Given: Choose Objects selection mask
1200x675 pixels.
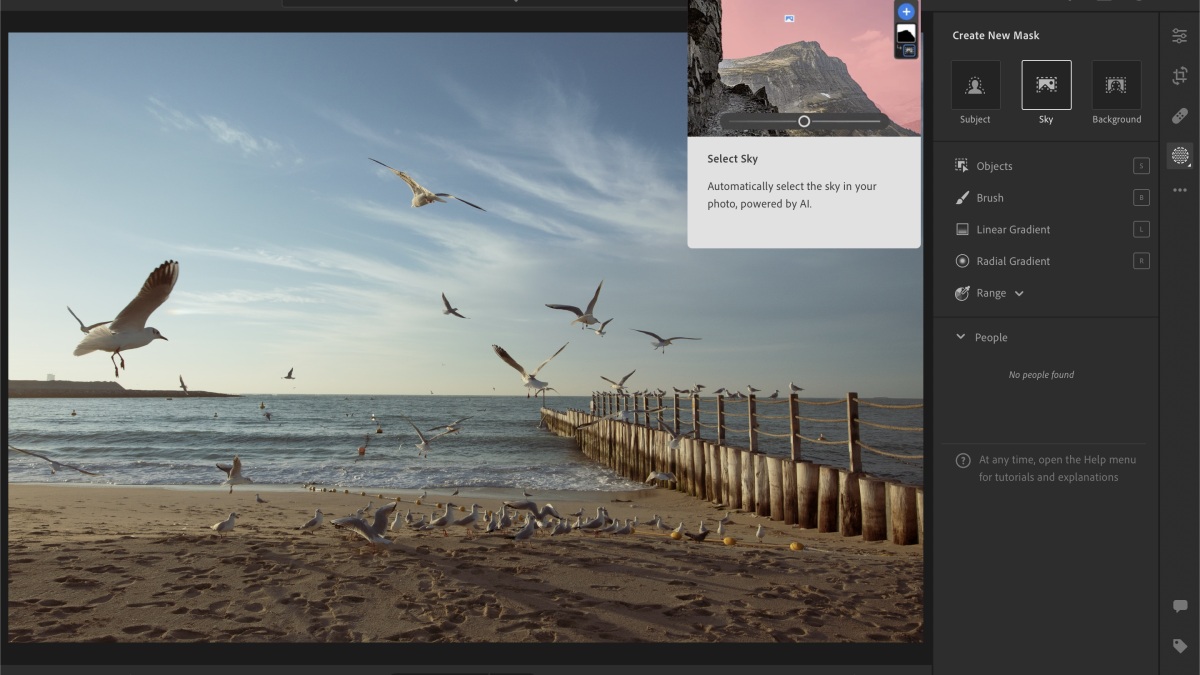Looking at the screenshot, I should pos(994,166).
